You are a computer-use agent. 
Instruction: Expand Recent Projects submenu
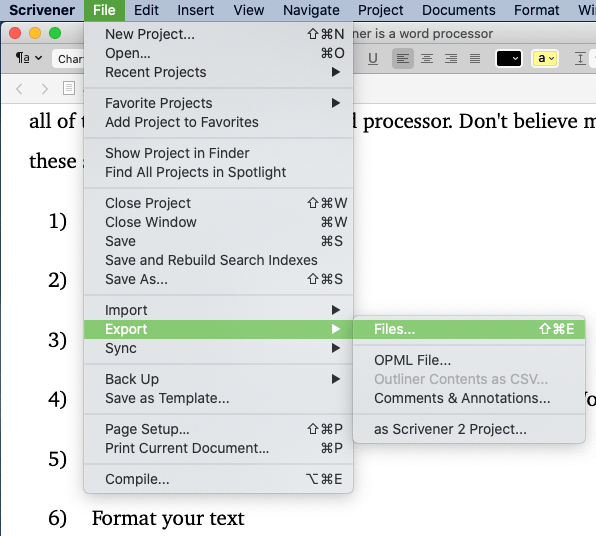pos(219,72)
